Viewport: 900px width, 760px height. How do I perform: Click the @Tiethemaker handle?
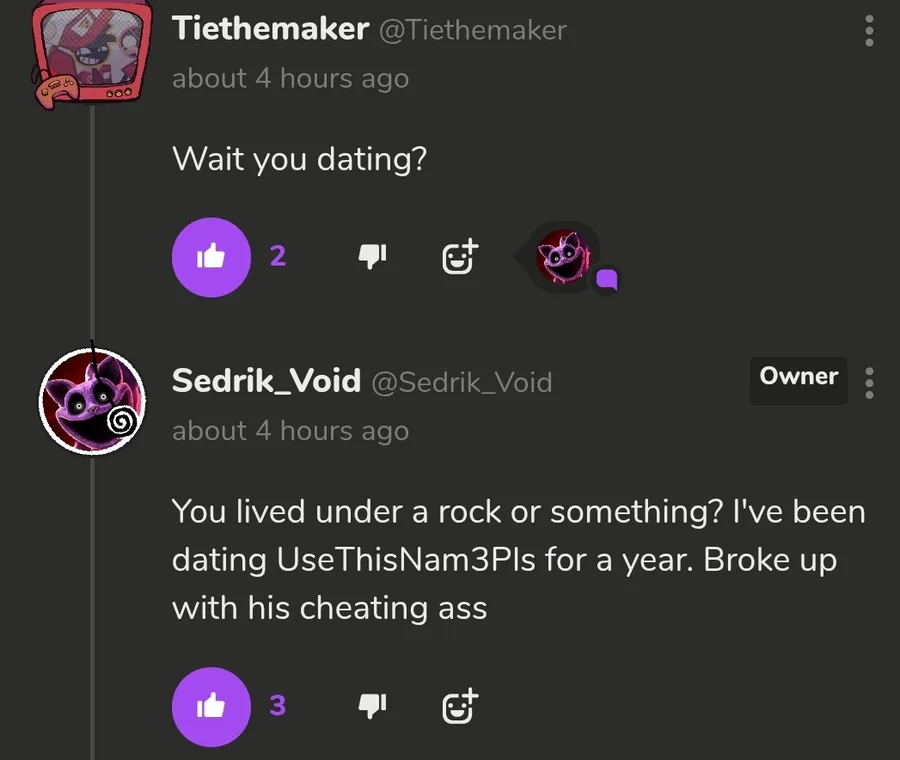[471, 31]
